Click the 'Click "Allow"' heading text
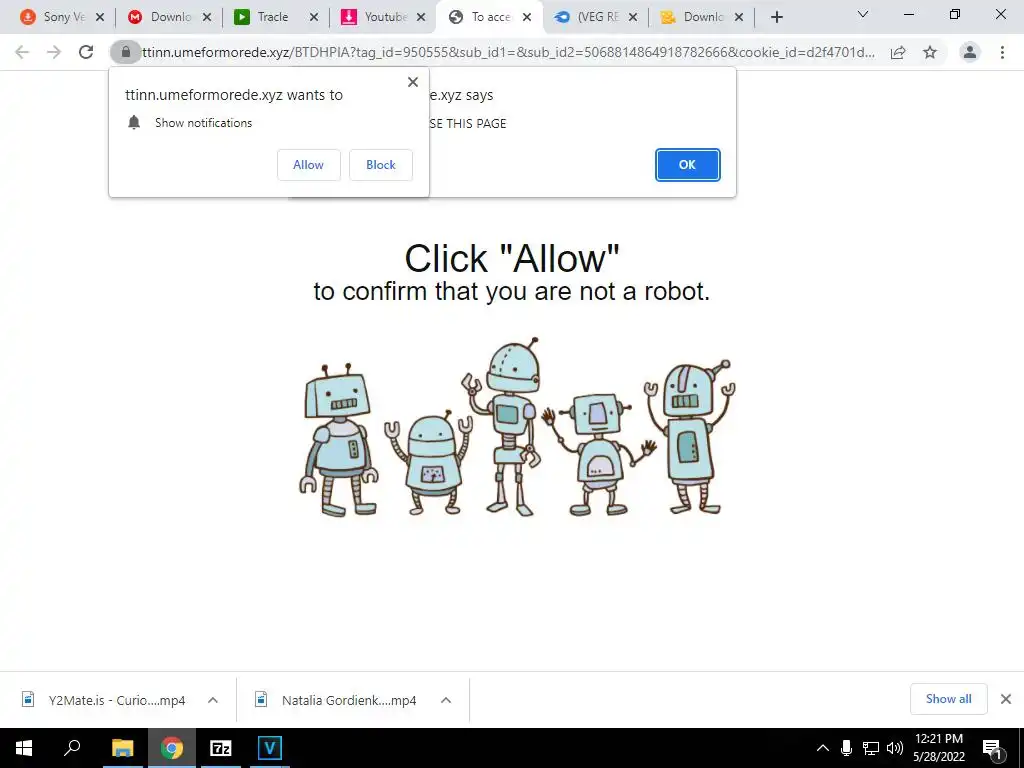 pos(512,259)
